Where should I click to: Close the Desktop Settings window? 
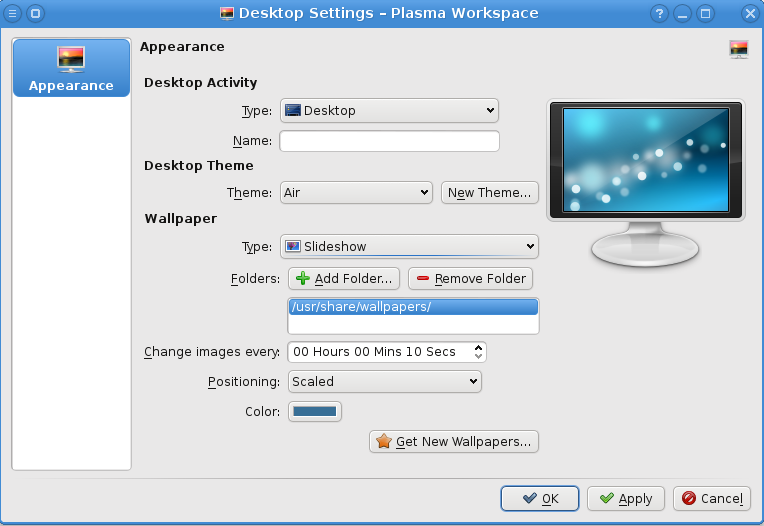[750, 13]
